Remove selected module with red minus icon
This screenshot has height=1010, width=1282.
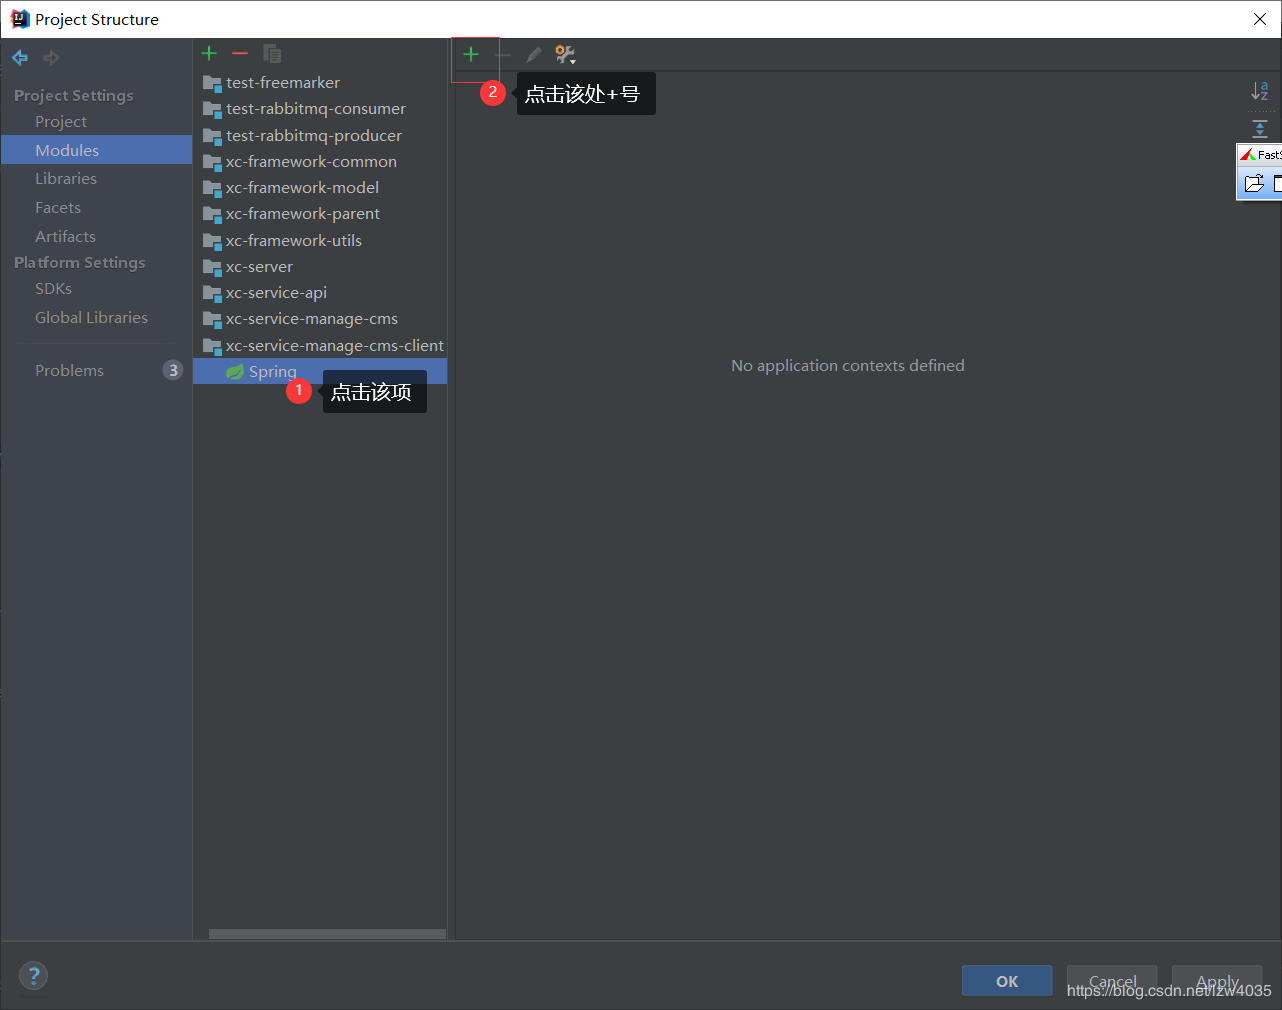(240, 54)
